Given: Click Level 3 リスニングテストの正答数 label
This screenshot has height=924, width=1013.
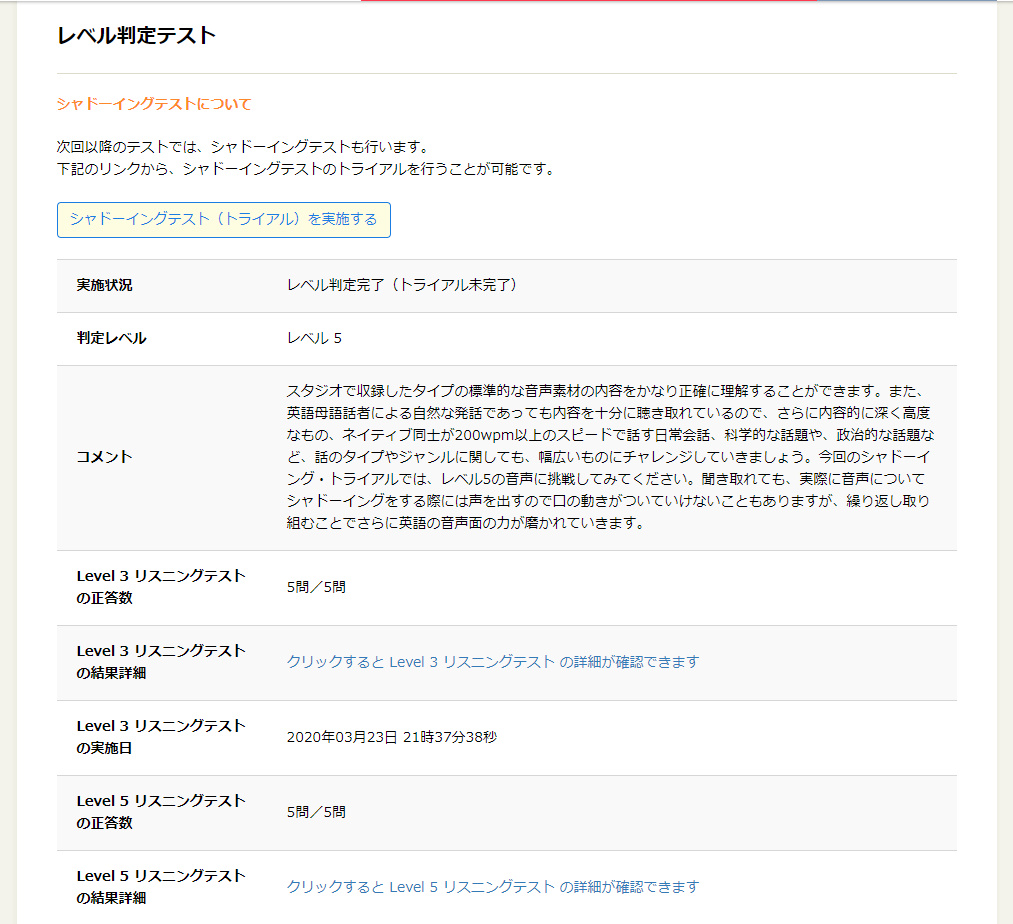Looking at the screenshot, I should [x=161, y=587].
